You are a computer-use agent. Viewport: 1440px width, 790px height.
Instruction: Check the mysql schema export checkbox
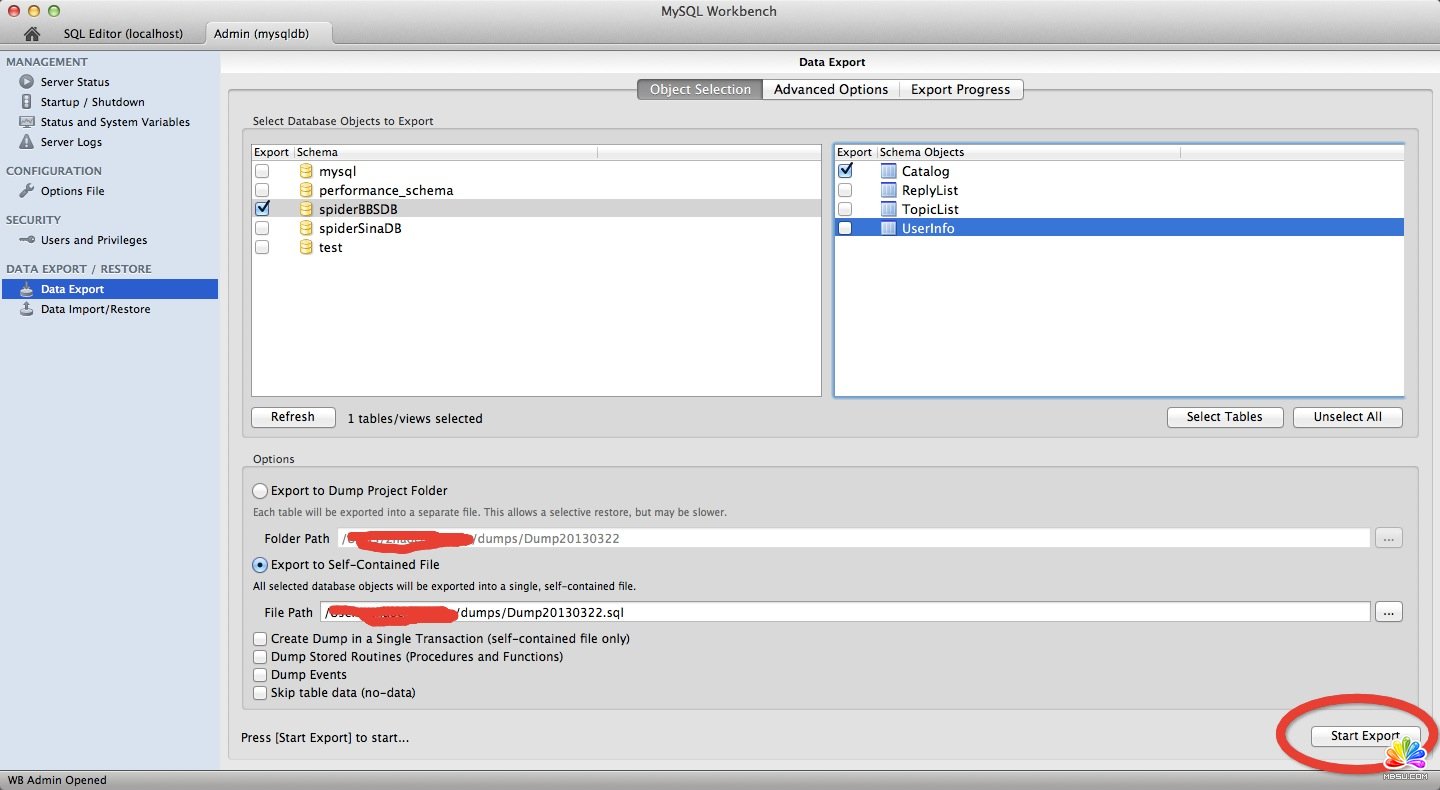(262, 171)
